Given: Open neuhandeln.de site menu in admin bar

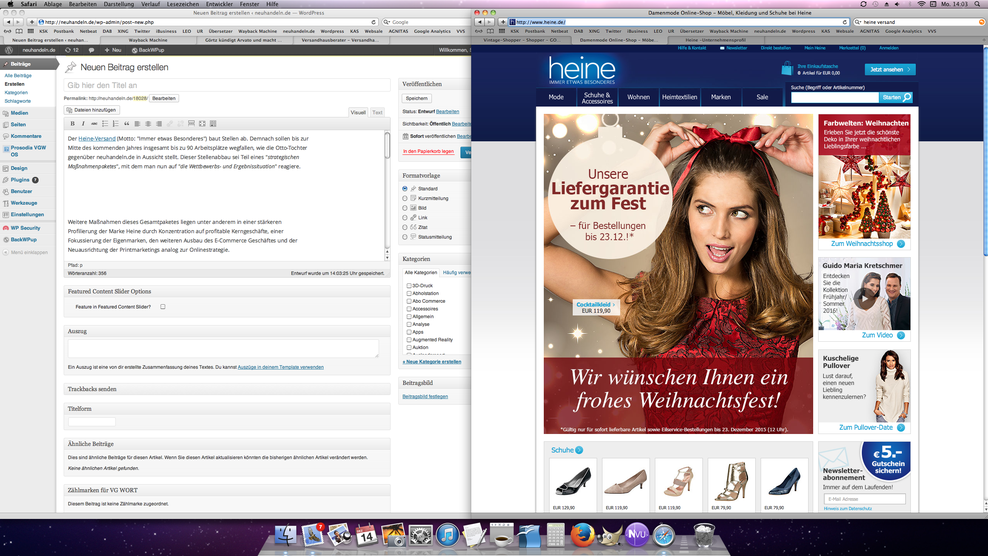Looking at the screenshot, I should pyautogui.click(x=38, y=50).
